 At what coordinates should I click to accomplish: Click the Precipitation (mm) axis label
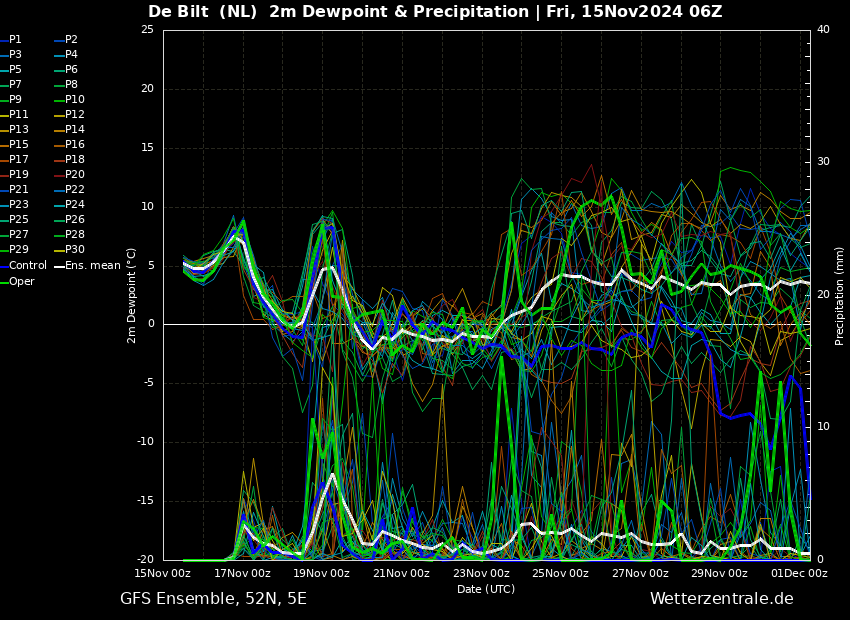pyautogui.click(x=840, y=296)
